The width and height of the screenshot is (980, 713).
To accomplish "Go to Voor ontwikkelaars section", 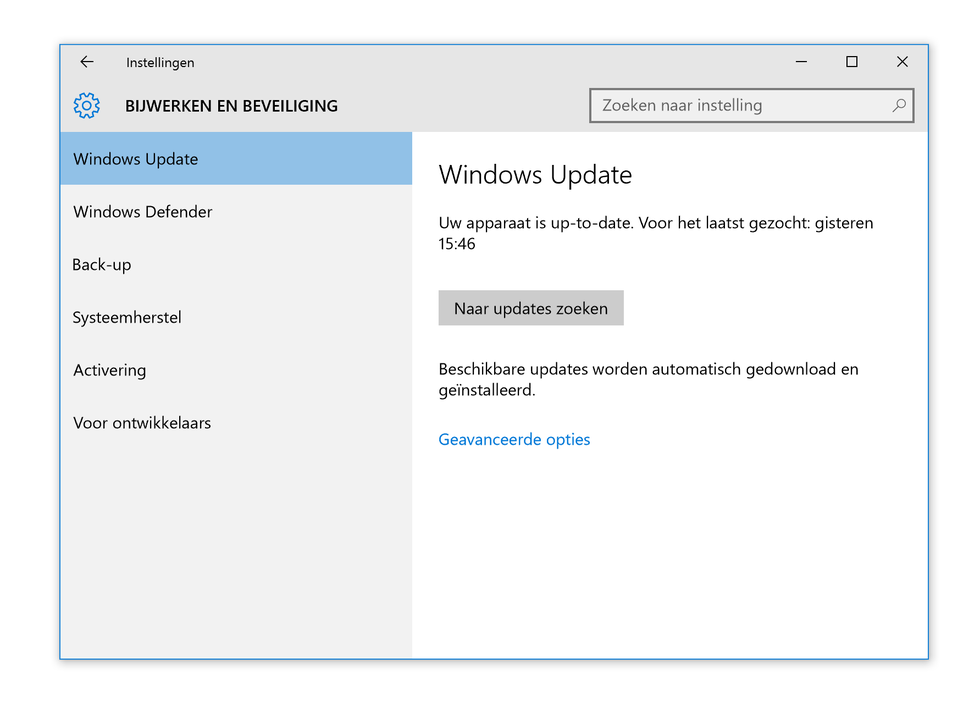I will (236, 423).
